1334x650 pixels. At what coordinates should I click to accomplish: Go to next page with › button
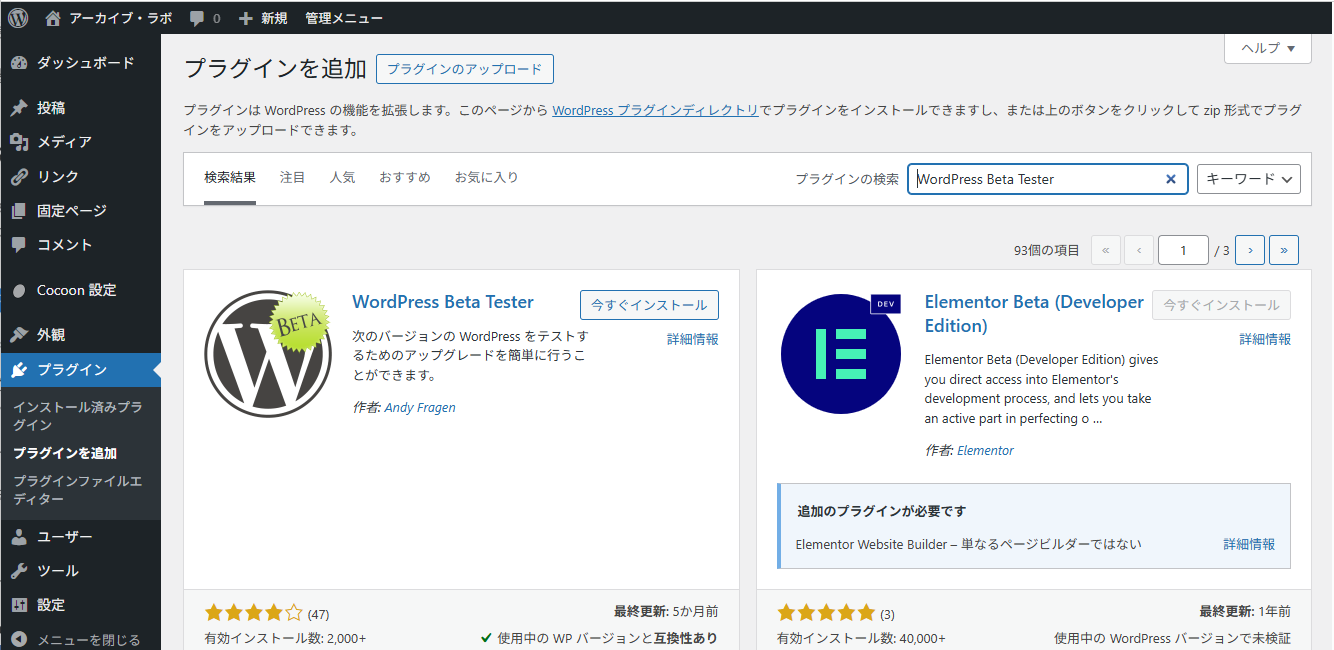click(1250, 251)
